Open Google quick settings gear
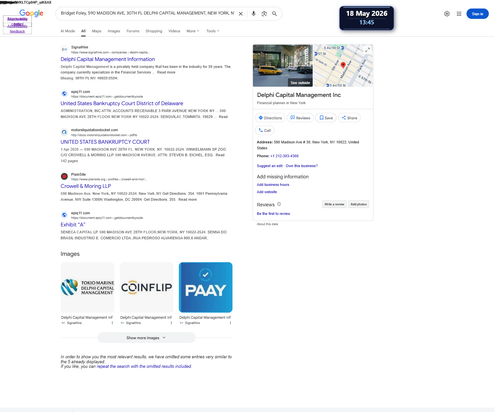Viewport: 500px width, 412px height. pos(447,14)
